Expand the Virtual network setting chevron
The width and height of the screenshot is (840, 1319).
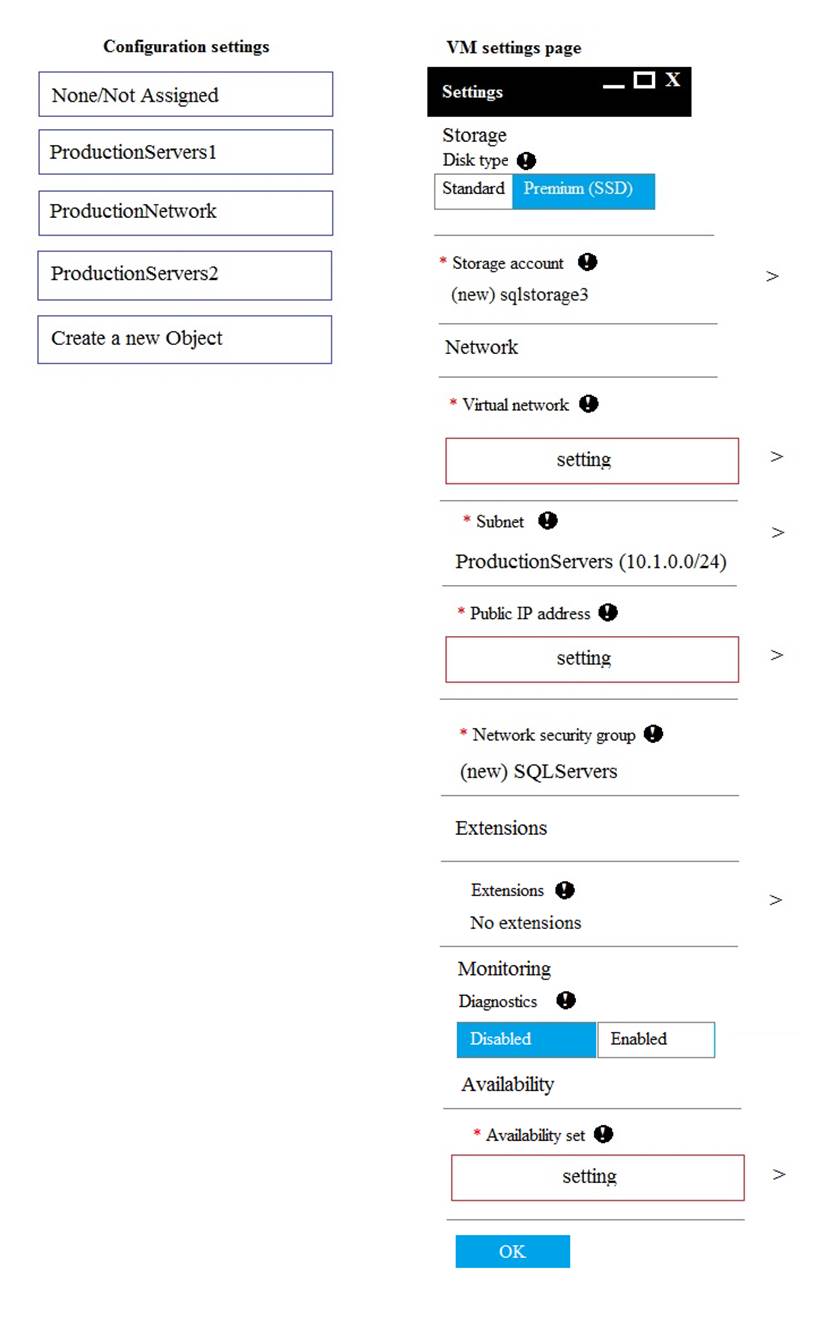(x=777, y=456)
